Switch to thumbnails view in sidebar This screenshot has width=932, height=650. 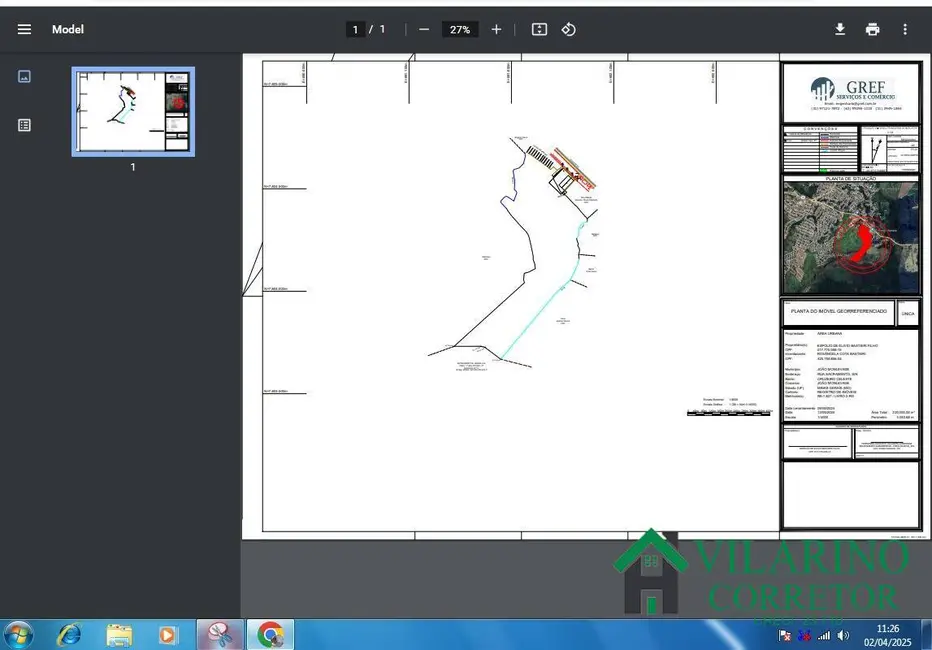pos(25,76)
